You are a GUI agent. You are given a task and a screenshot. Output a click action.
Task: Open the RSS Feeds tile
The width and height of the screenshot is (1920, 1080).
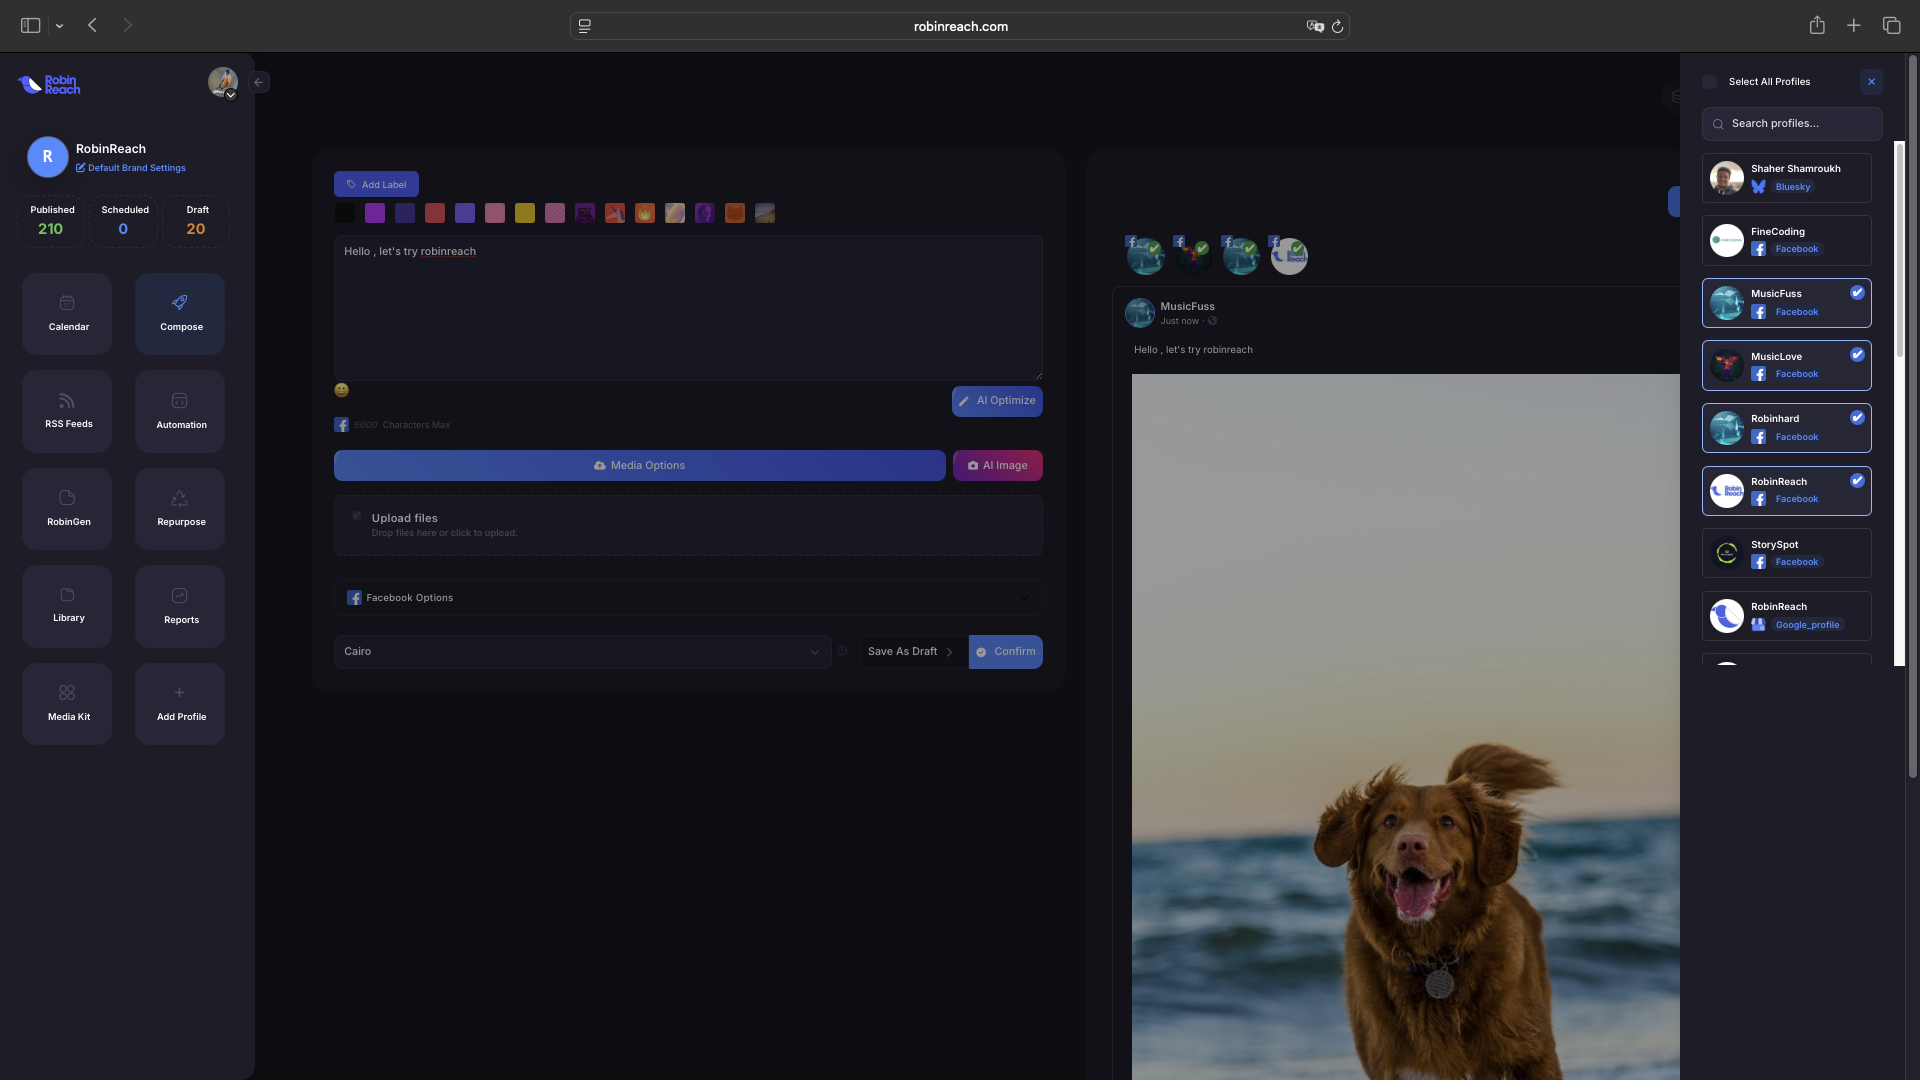(x=67, y=411)
